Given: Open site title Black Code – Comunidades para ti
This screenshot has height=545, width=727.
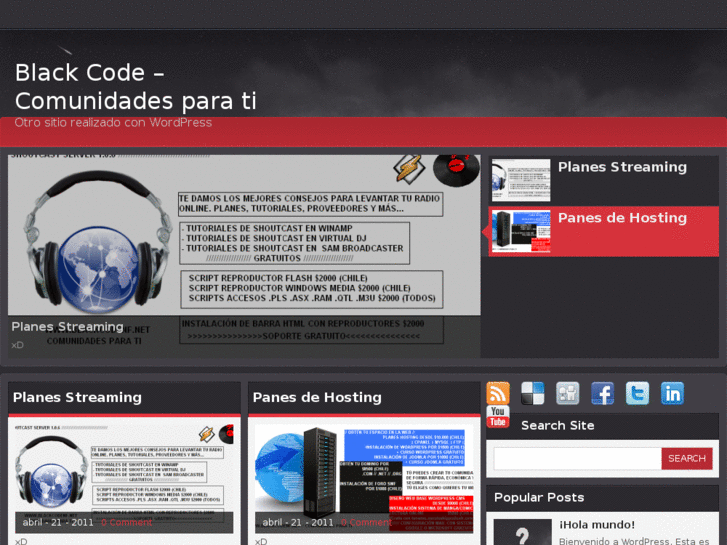Looking at the screenshot, I should point(135,87).
